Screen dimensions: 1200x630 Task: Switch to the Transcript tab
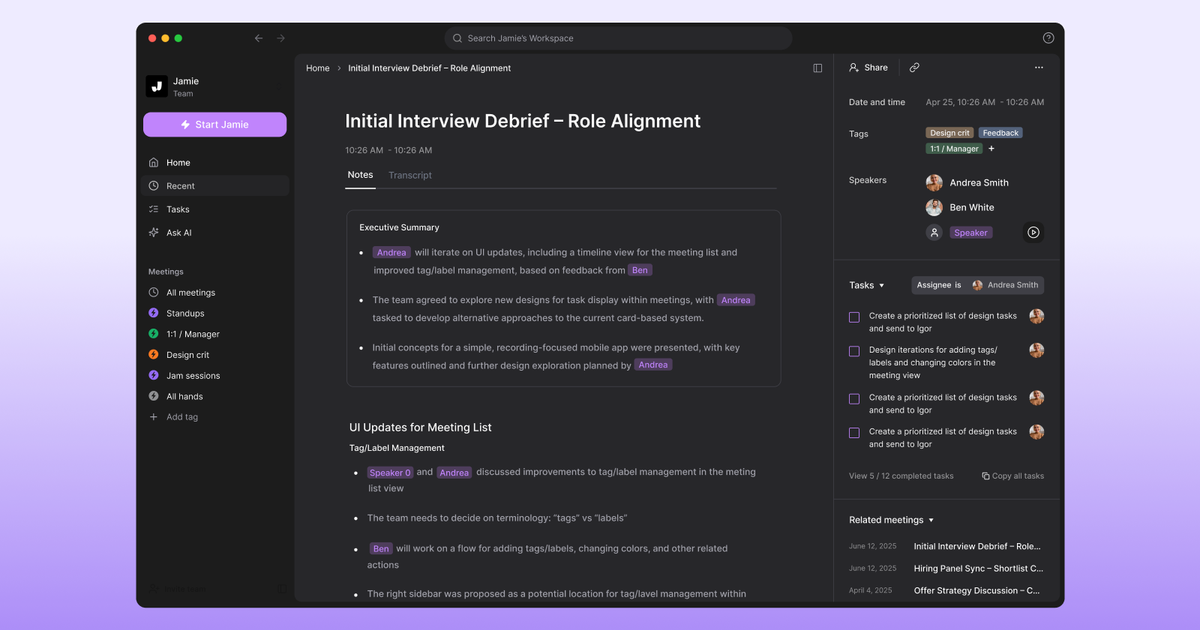click(x=410, y=175)
